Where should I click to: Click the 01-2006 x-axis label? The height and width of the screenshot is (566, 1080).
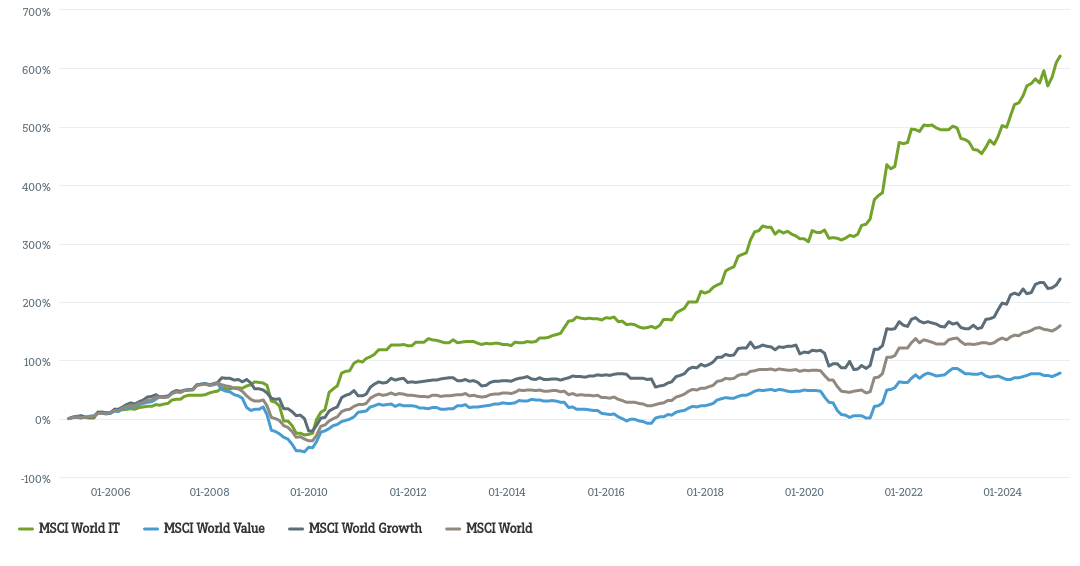[x=110, y=492]
